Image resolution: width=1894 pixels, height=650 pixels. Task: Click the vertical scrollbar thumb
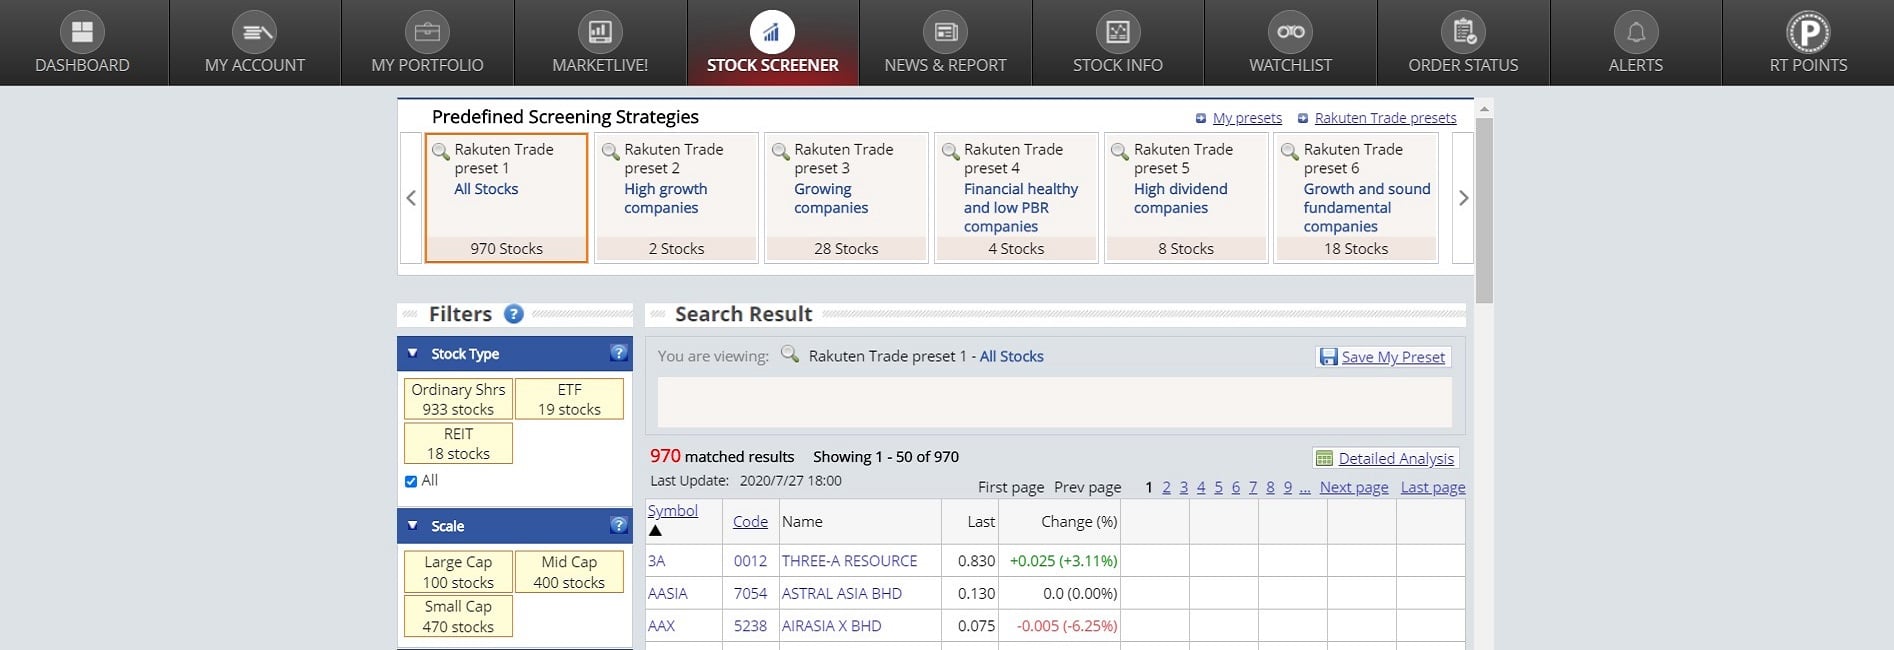point(1484,210)
